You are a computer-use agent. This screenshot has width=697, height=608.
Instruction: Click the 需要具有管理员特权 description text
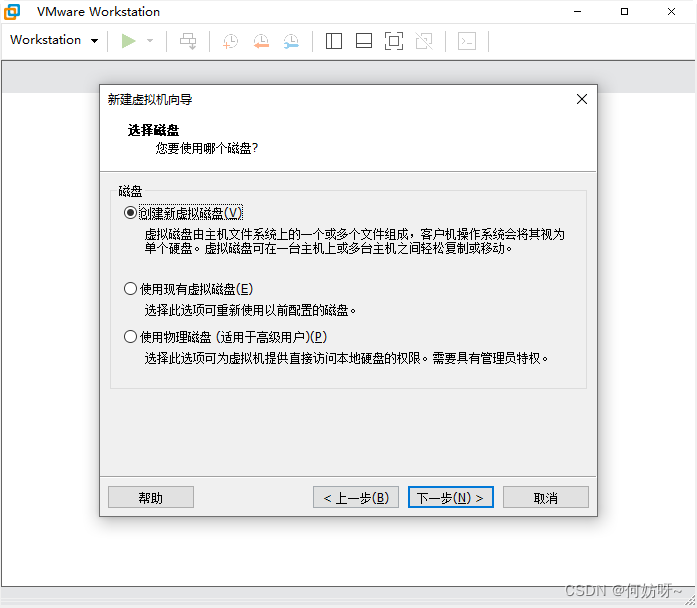[x=490, y=358]
